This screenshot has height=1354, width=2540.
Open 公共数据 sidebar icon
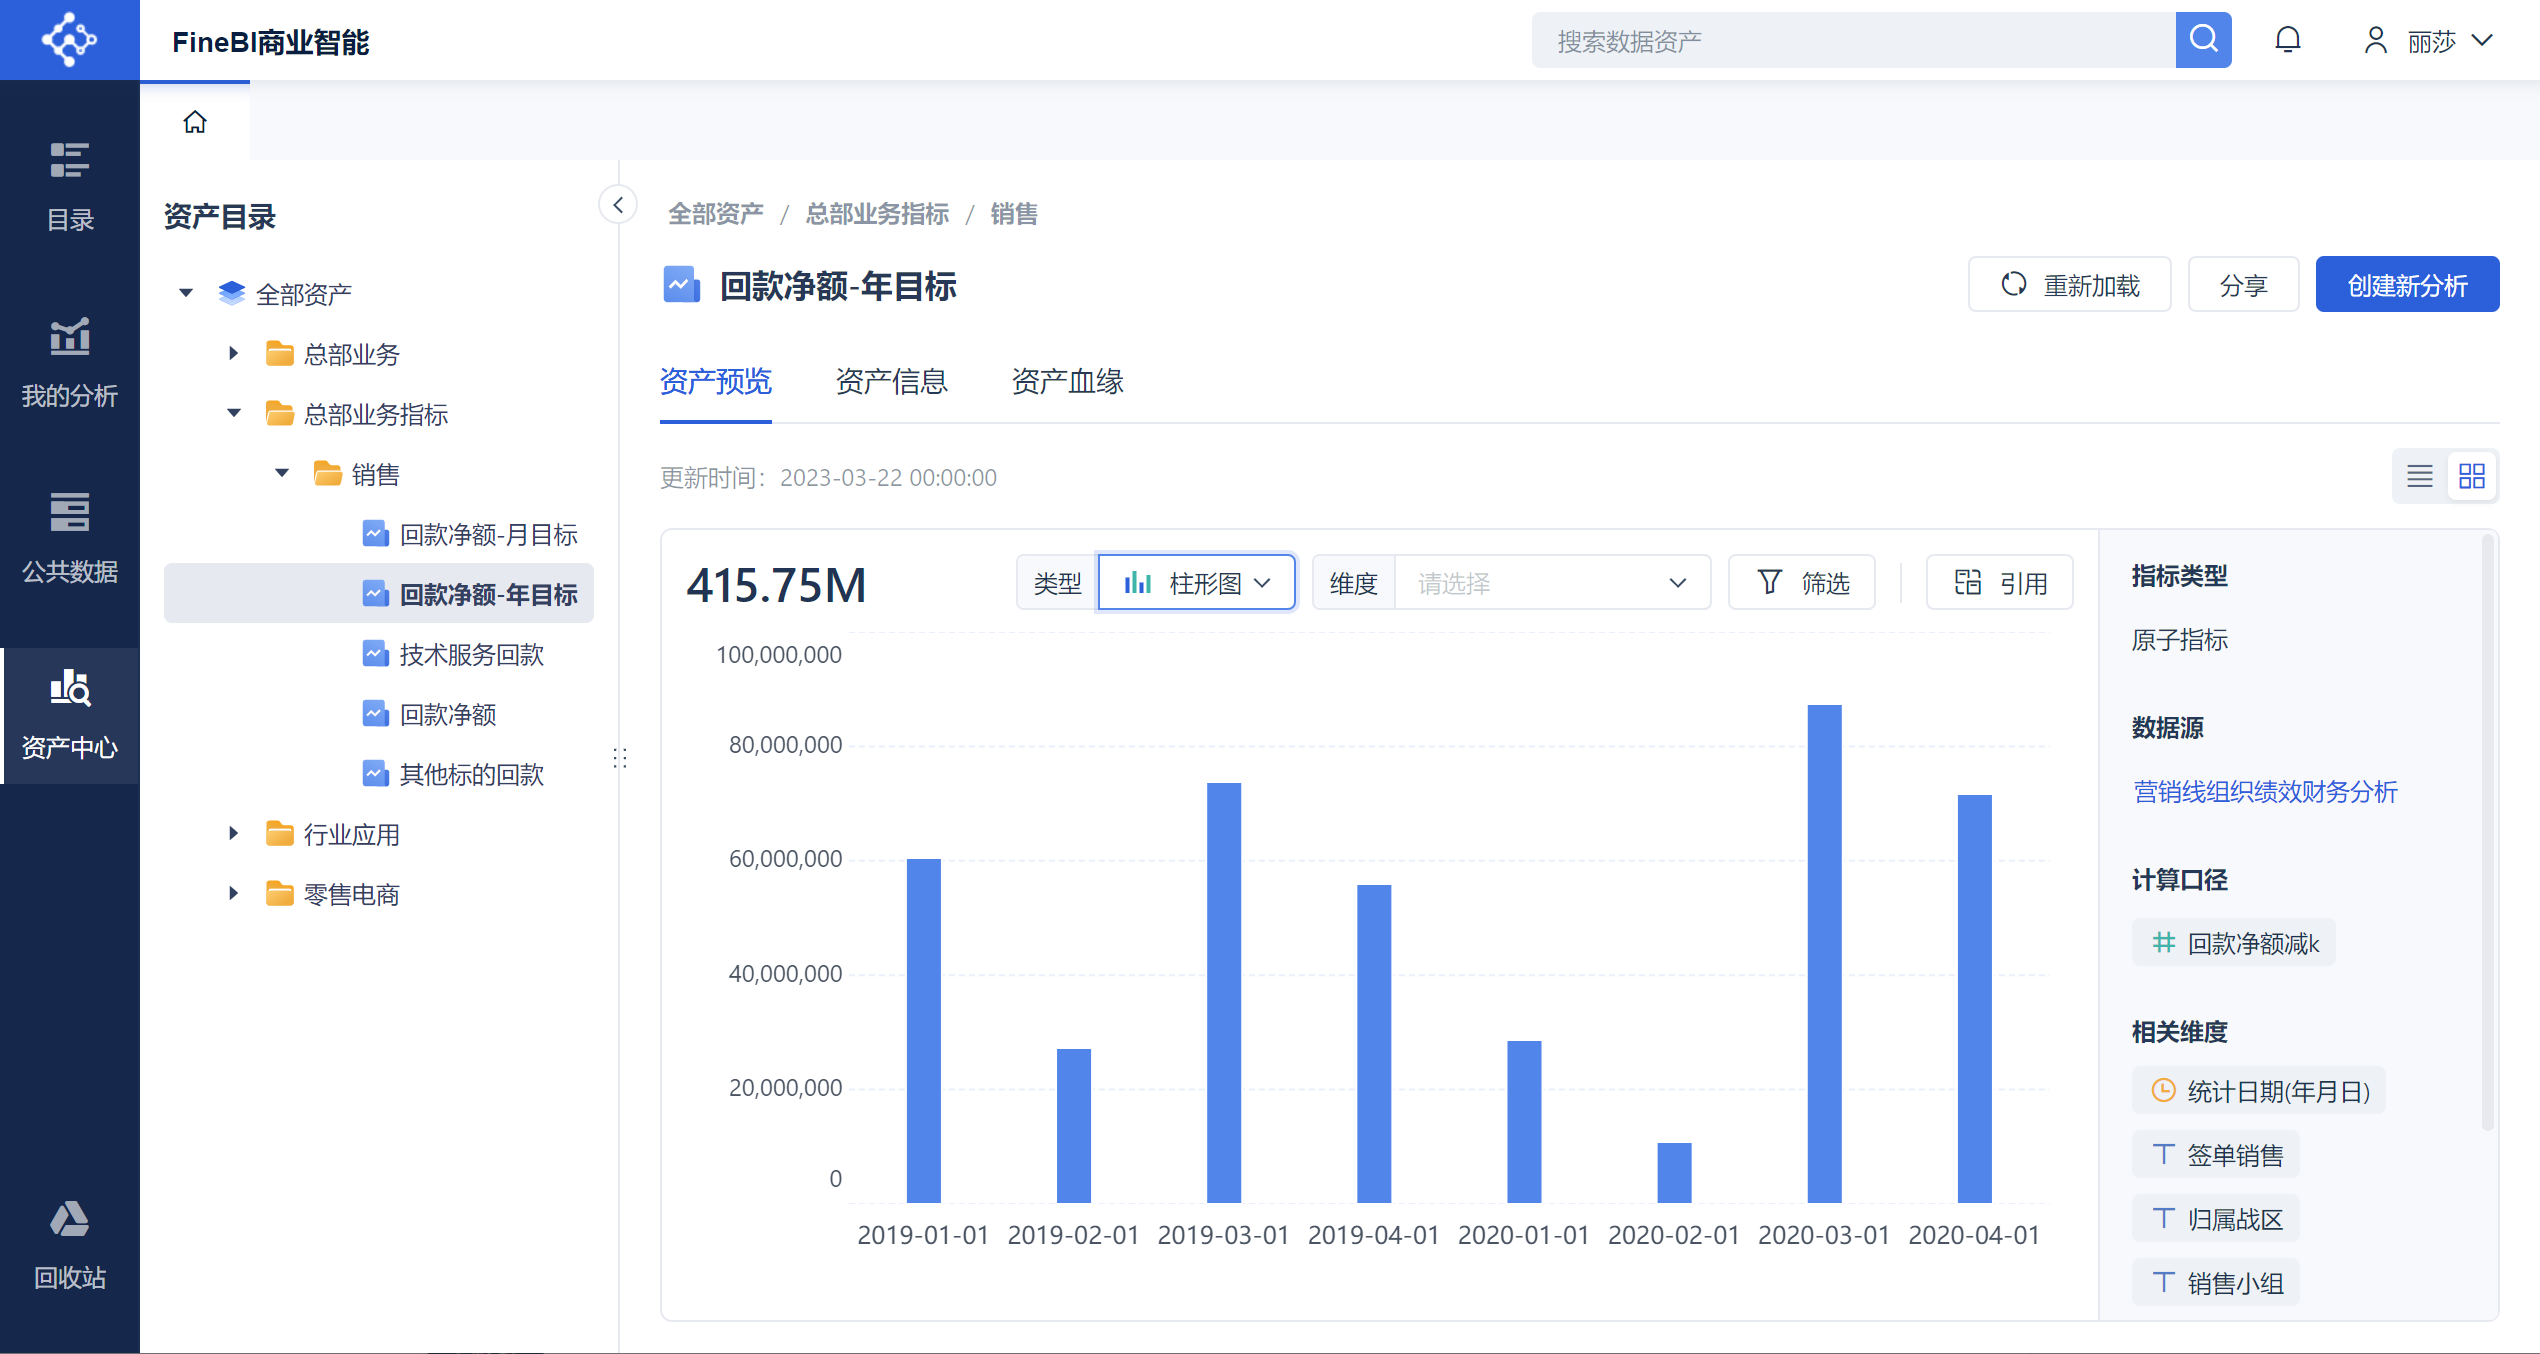pyautogui.click(x=70, y=539)
